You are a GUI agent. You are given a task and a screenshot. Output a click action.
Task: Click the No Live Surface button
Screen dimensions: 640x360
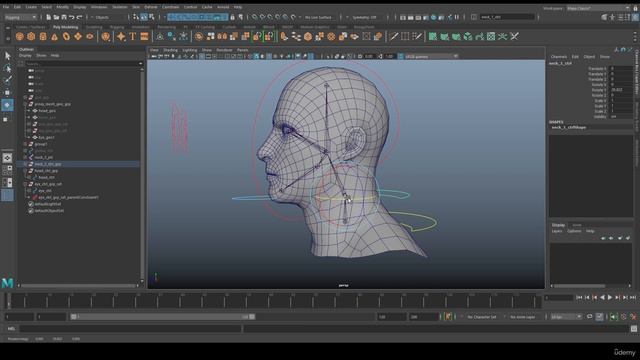coord(318,17)
